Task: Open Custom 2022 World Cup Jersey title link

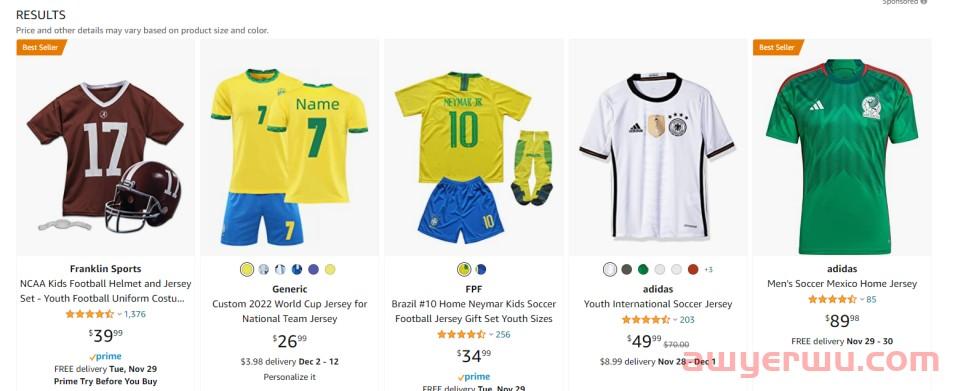Action: click(x=290, y=311)
